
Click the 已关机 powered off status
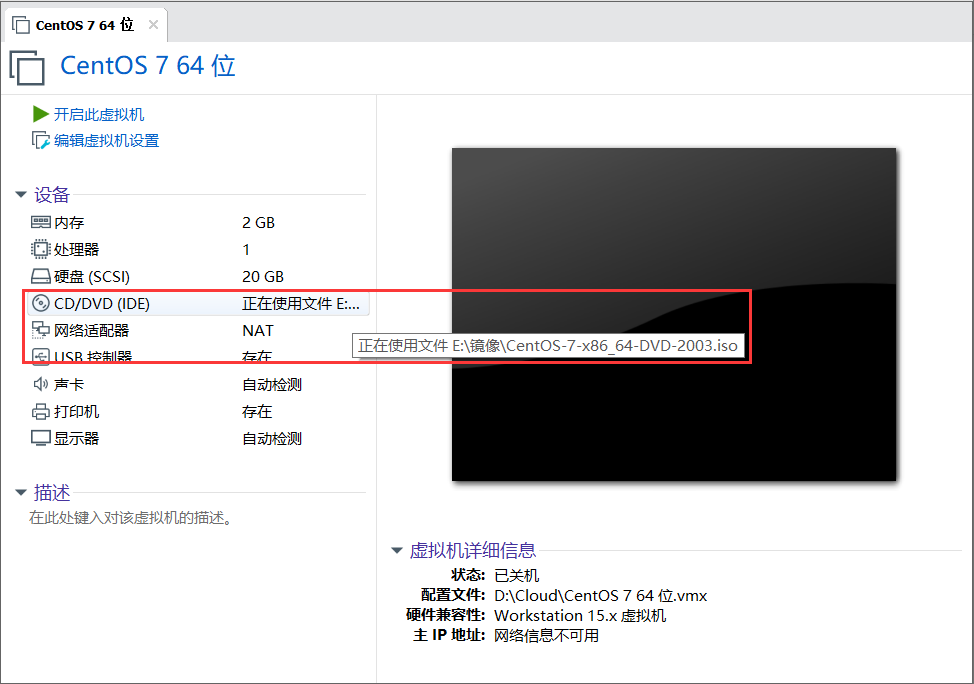[516, 575]
